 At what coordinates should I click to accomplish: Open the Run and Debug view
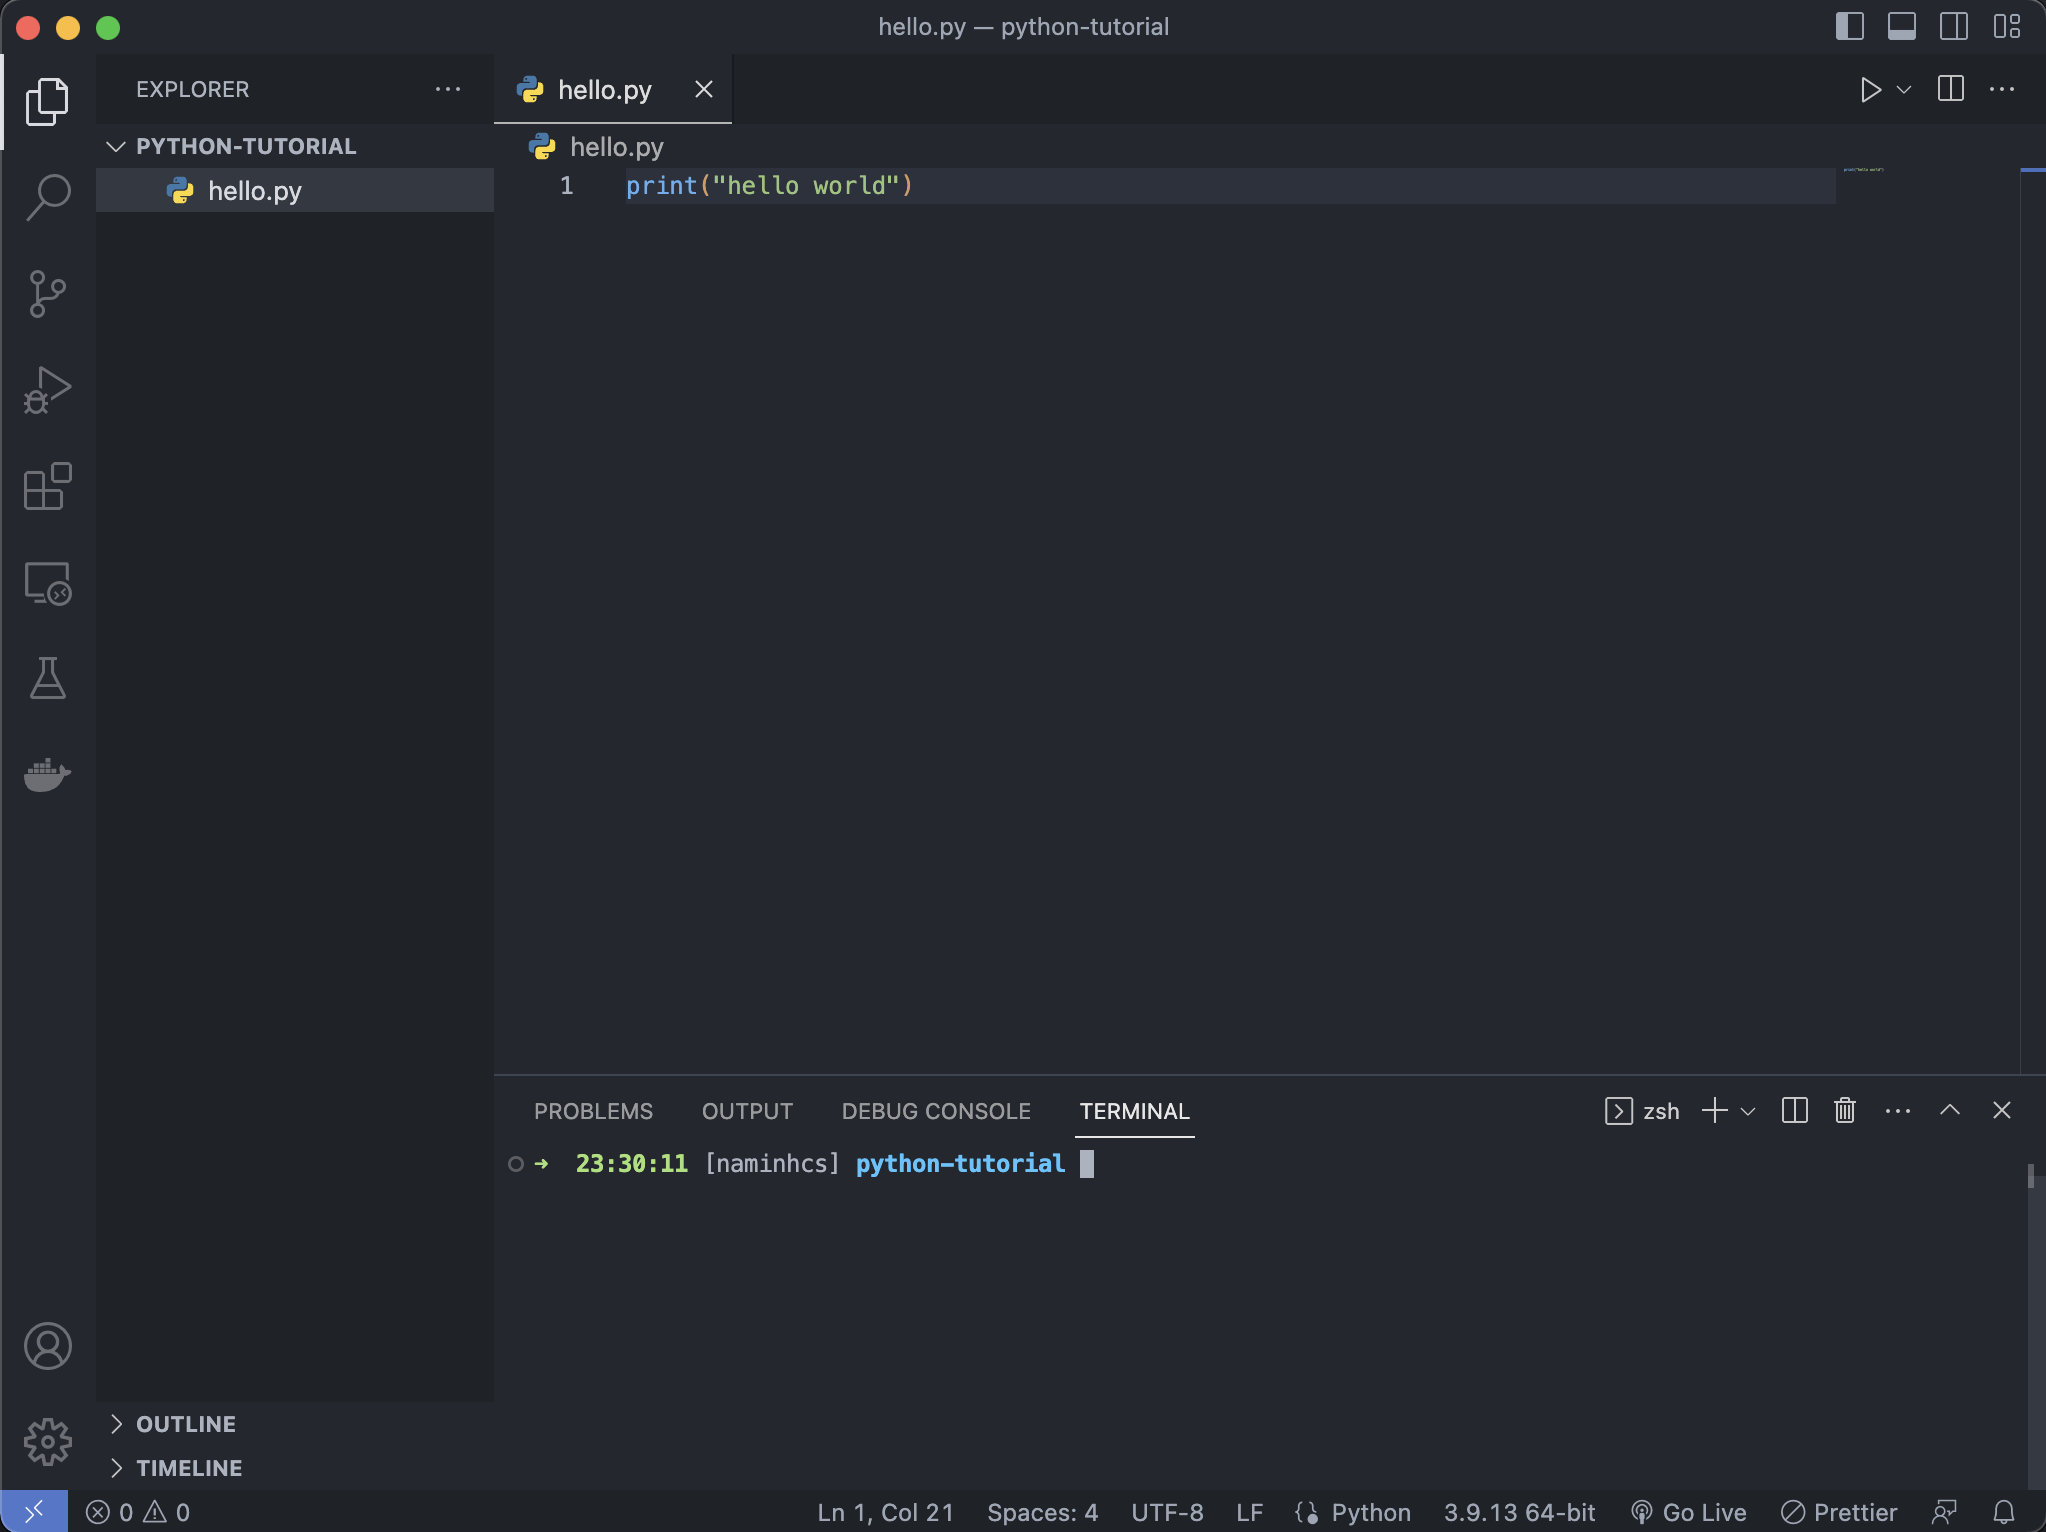47,390
